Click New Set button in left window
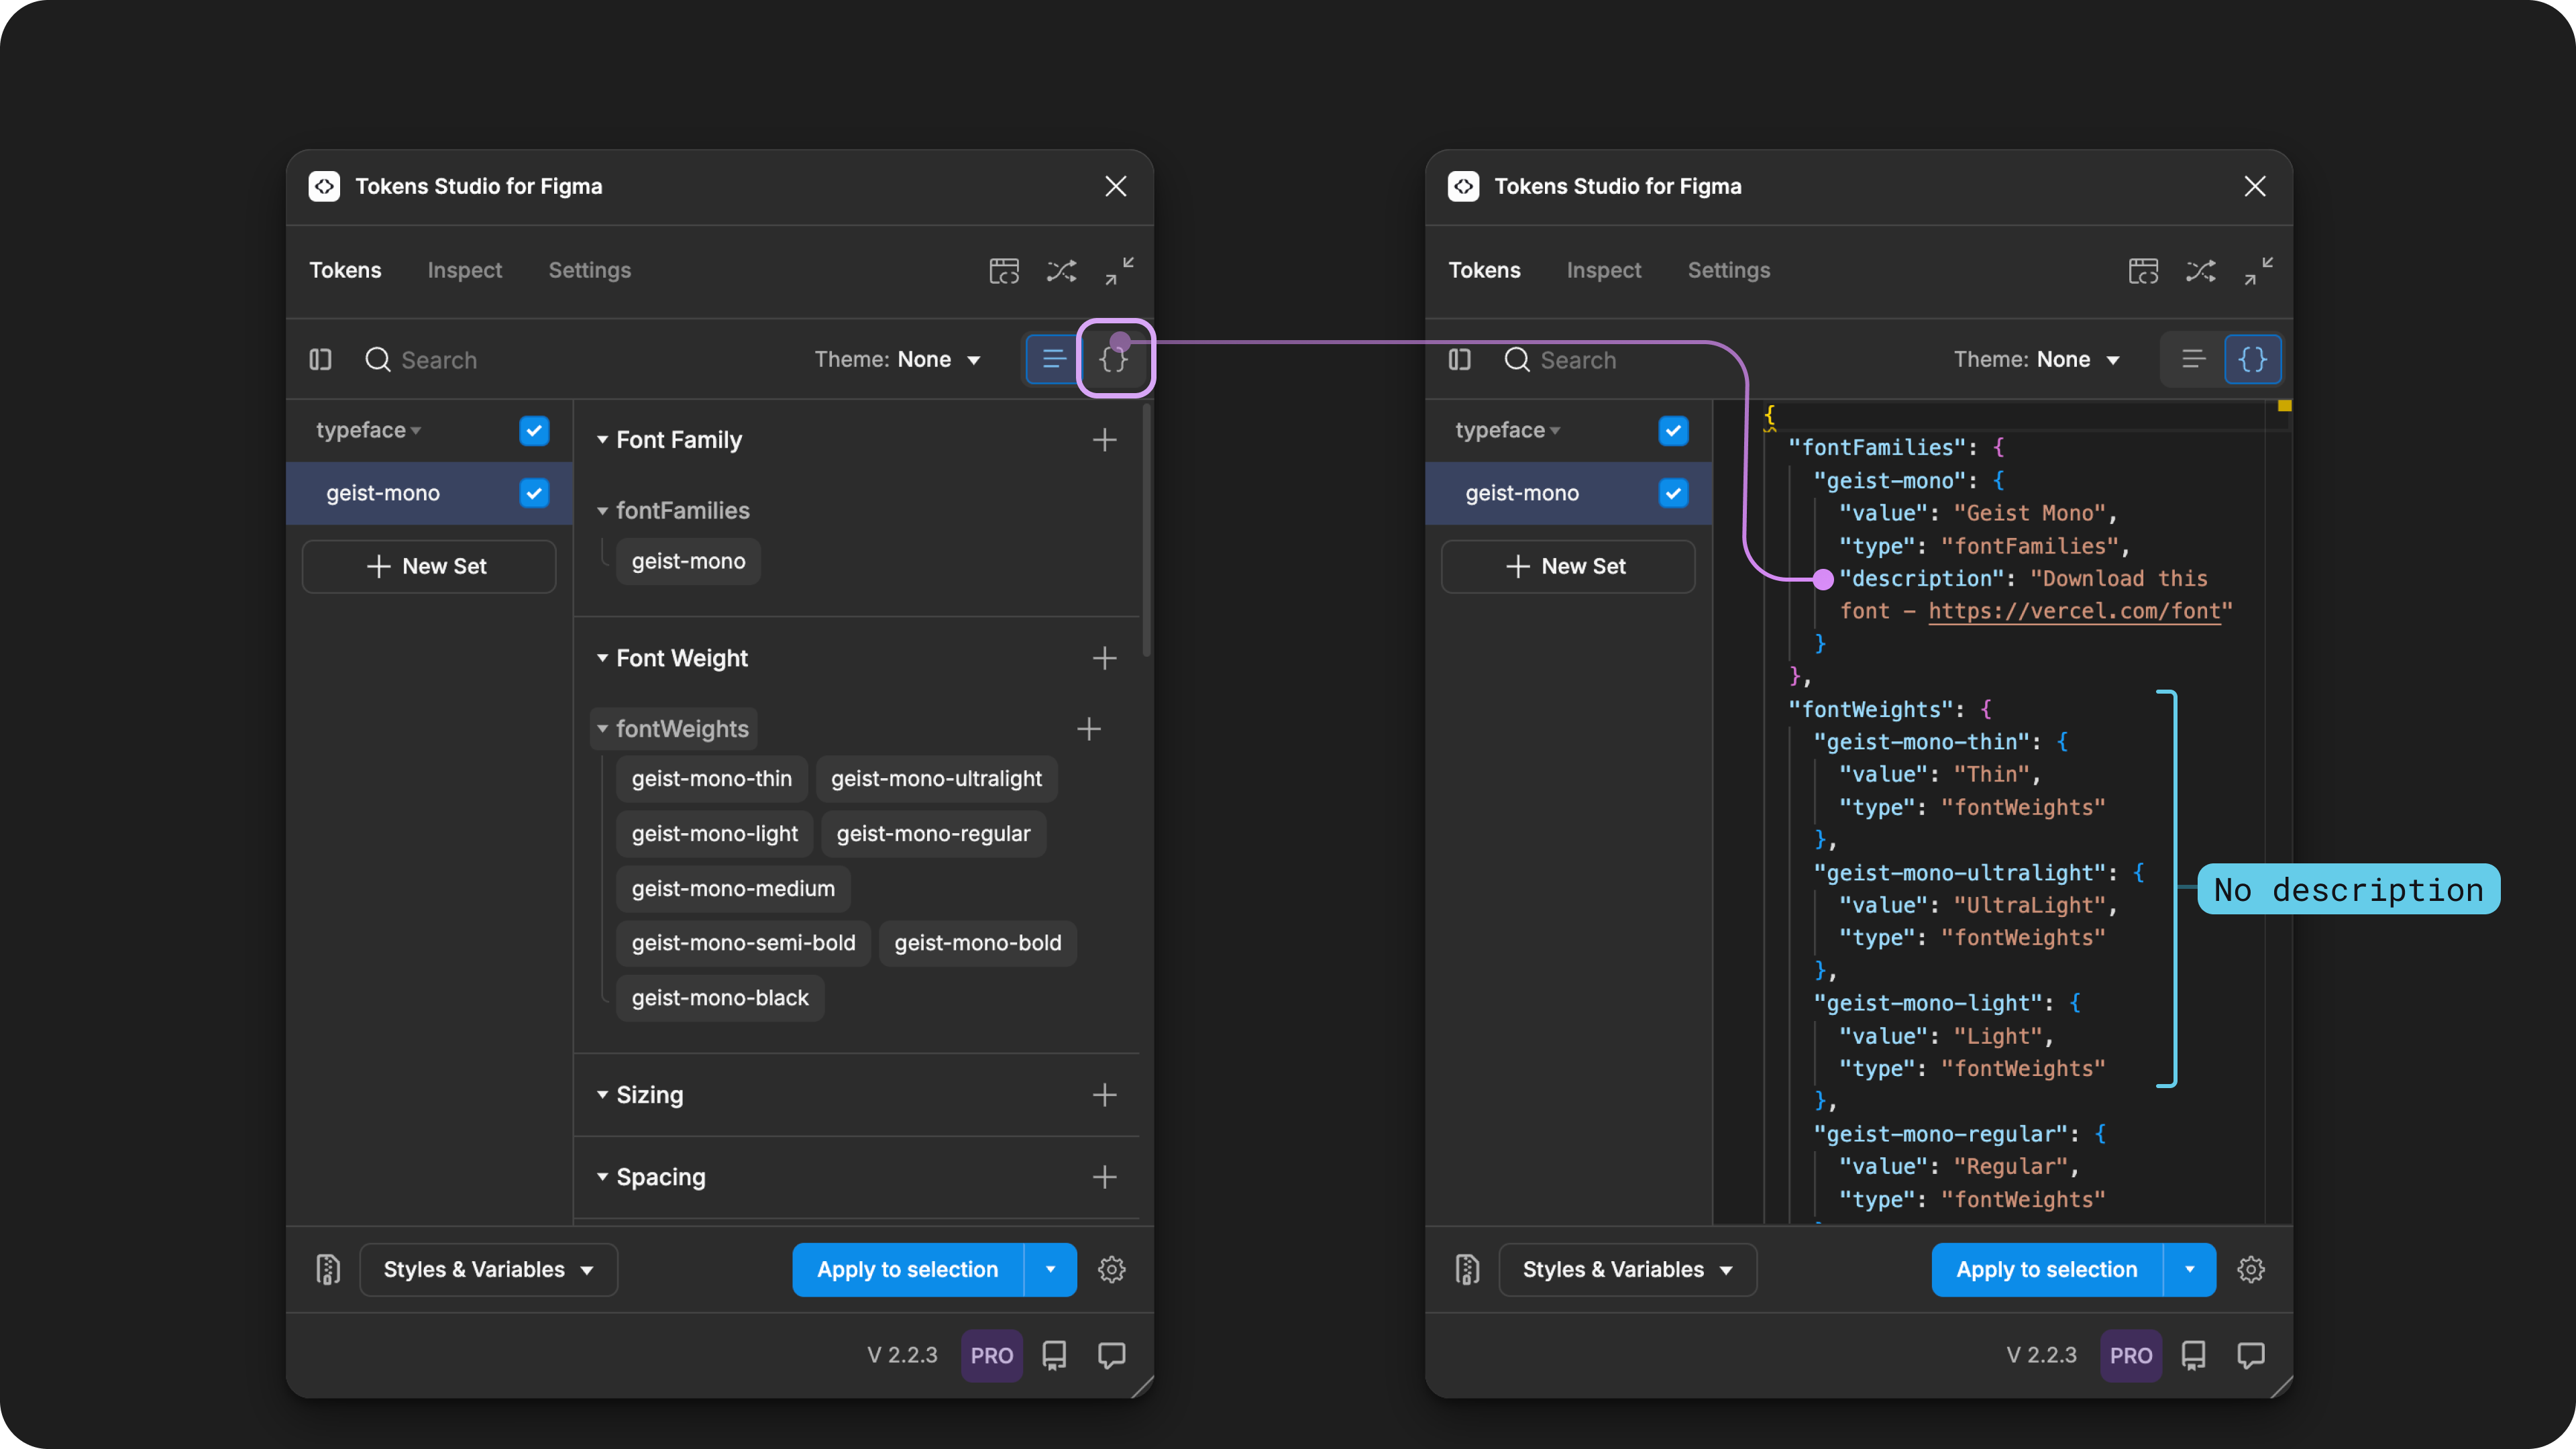 point(428,566)
